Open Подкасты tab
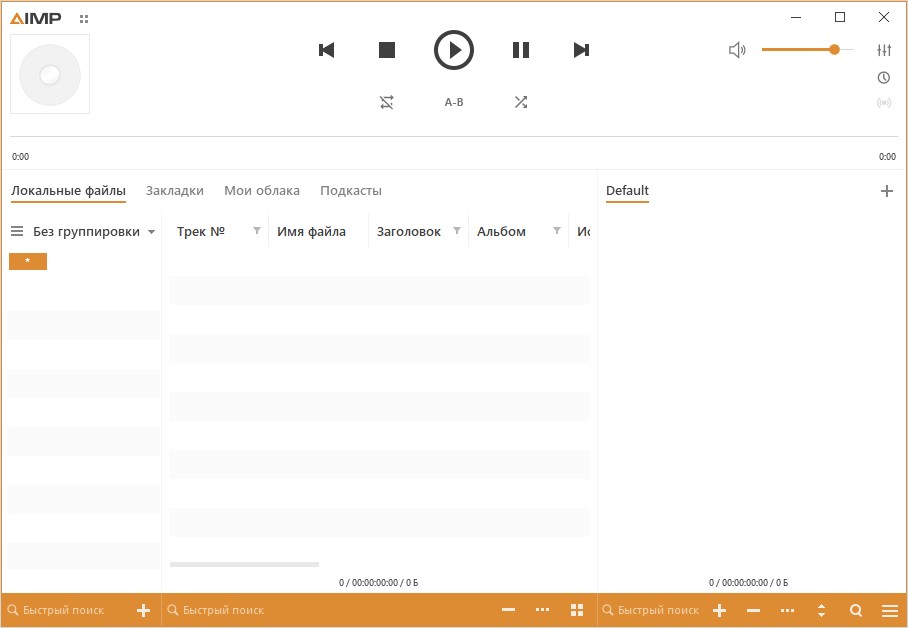The width and height of the screenshot is (908, 628). [x=351, y=191]
